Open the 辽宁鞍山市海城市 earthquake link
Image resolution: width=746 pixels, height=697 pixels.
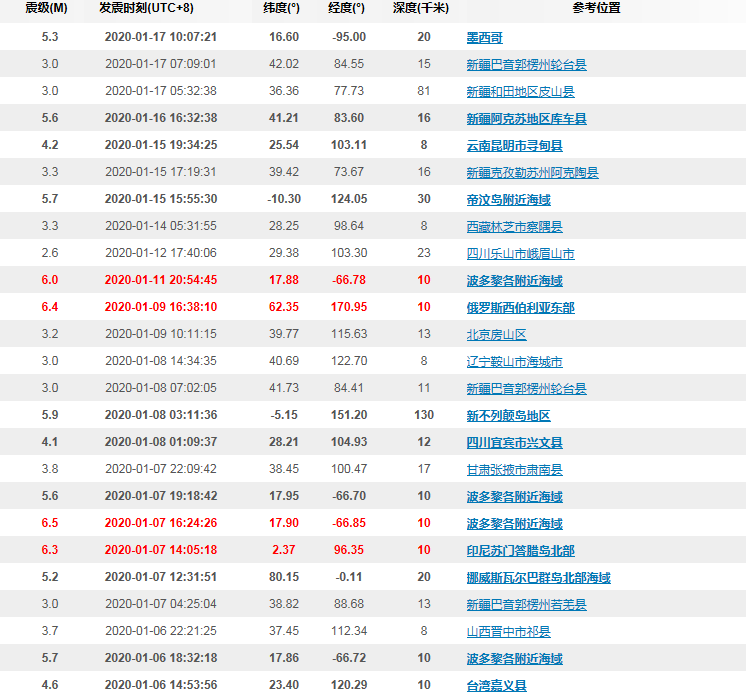coord(514,361)
